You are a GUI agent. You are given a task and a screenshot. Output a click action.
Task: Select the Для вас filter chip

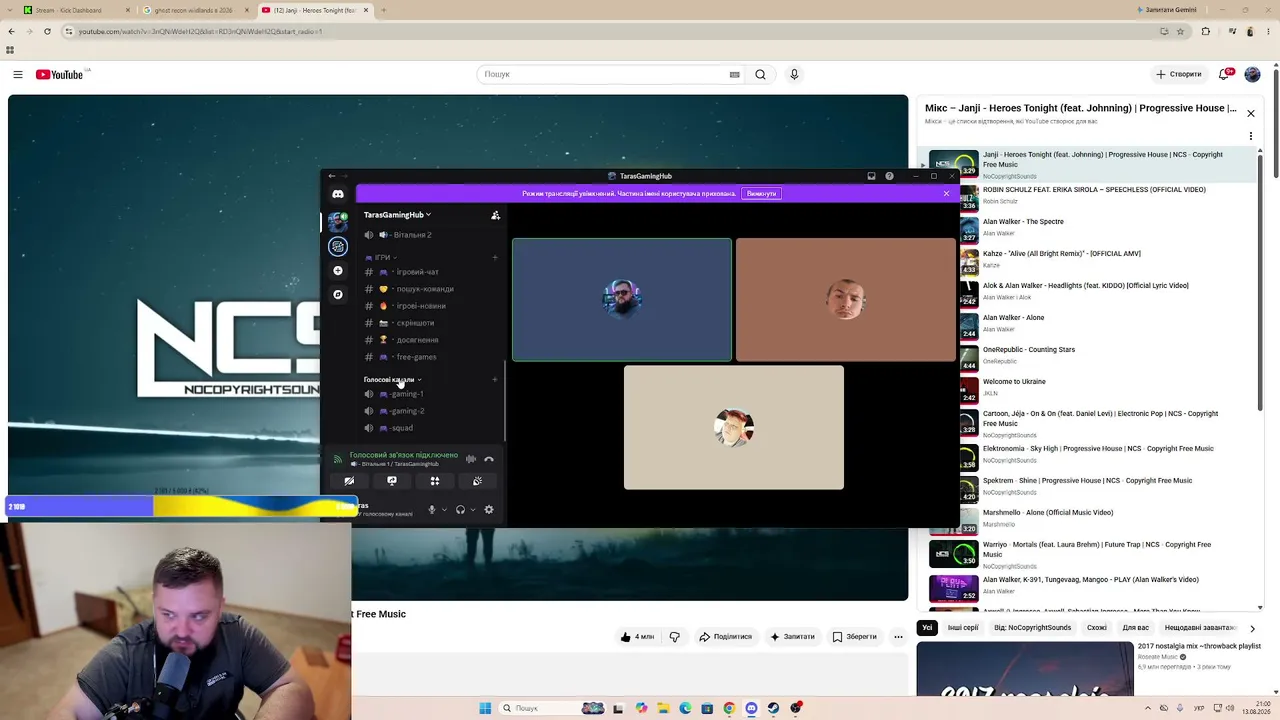tap(1136, 628)
